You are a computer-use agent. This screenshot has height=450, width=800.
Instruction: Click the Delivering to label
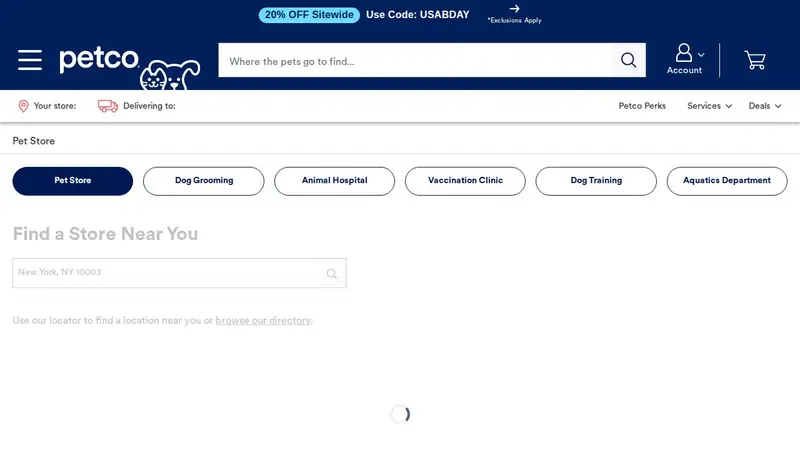click(x=149, y=106)
